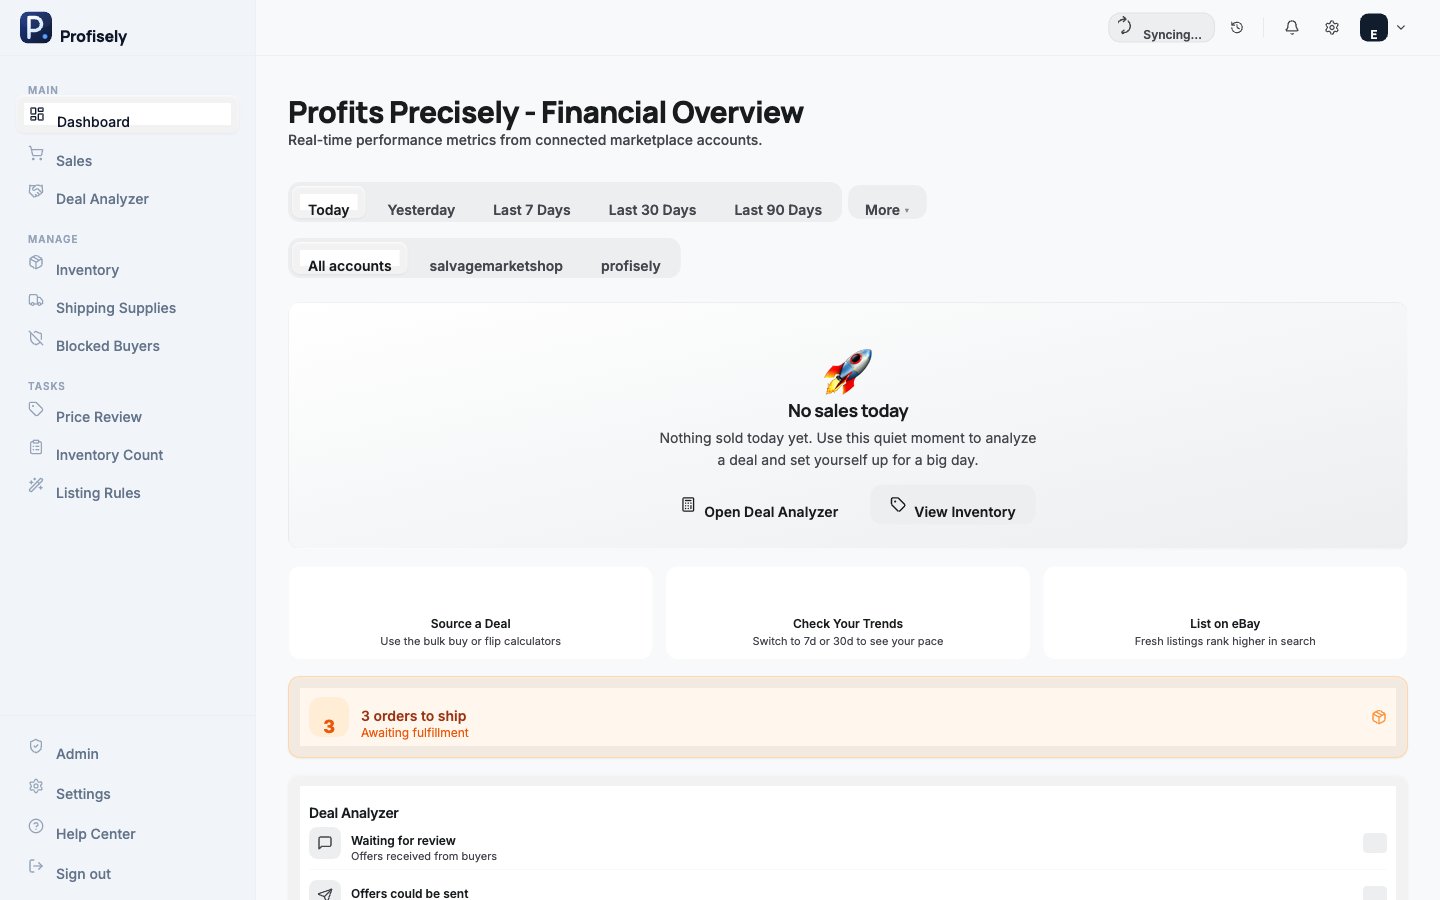Select the Last 7 Days tab
This screenshot has width=1440, height=900.
tap(531, 209)
